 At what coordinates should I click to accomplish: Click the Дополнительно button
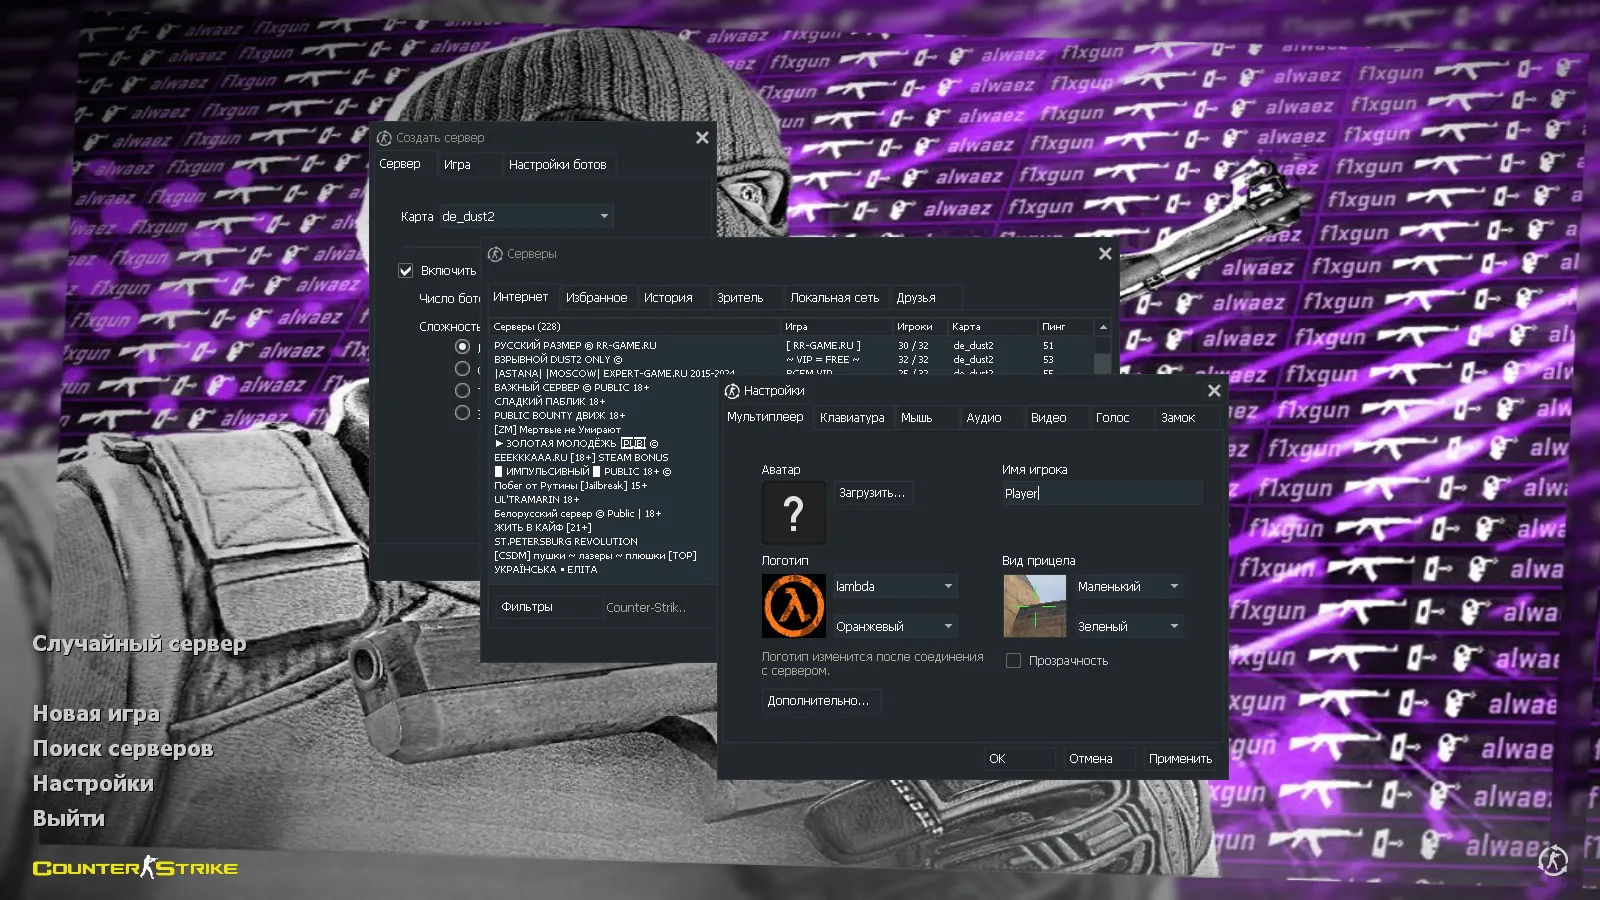pos(821,700)
